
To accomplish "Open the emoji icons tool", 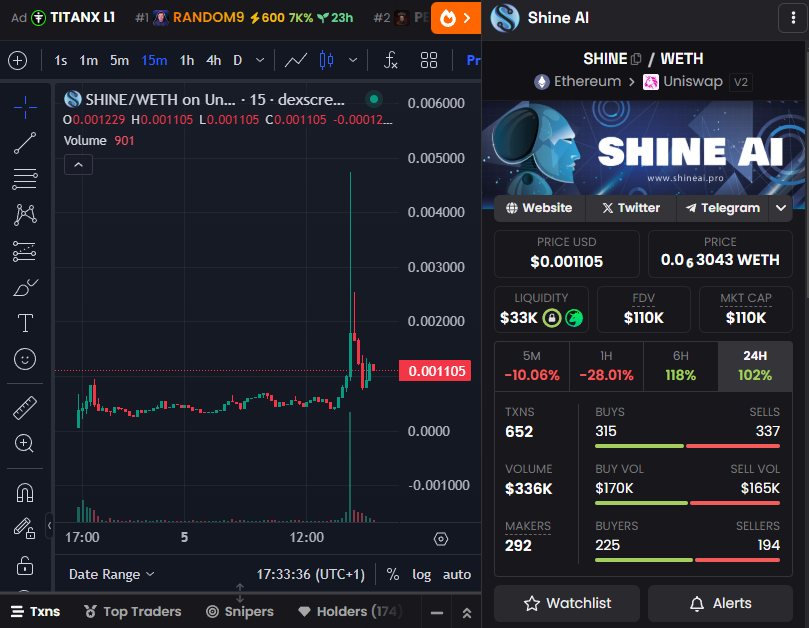I will point(25,359).
